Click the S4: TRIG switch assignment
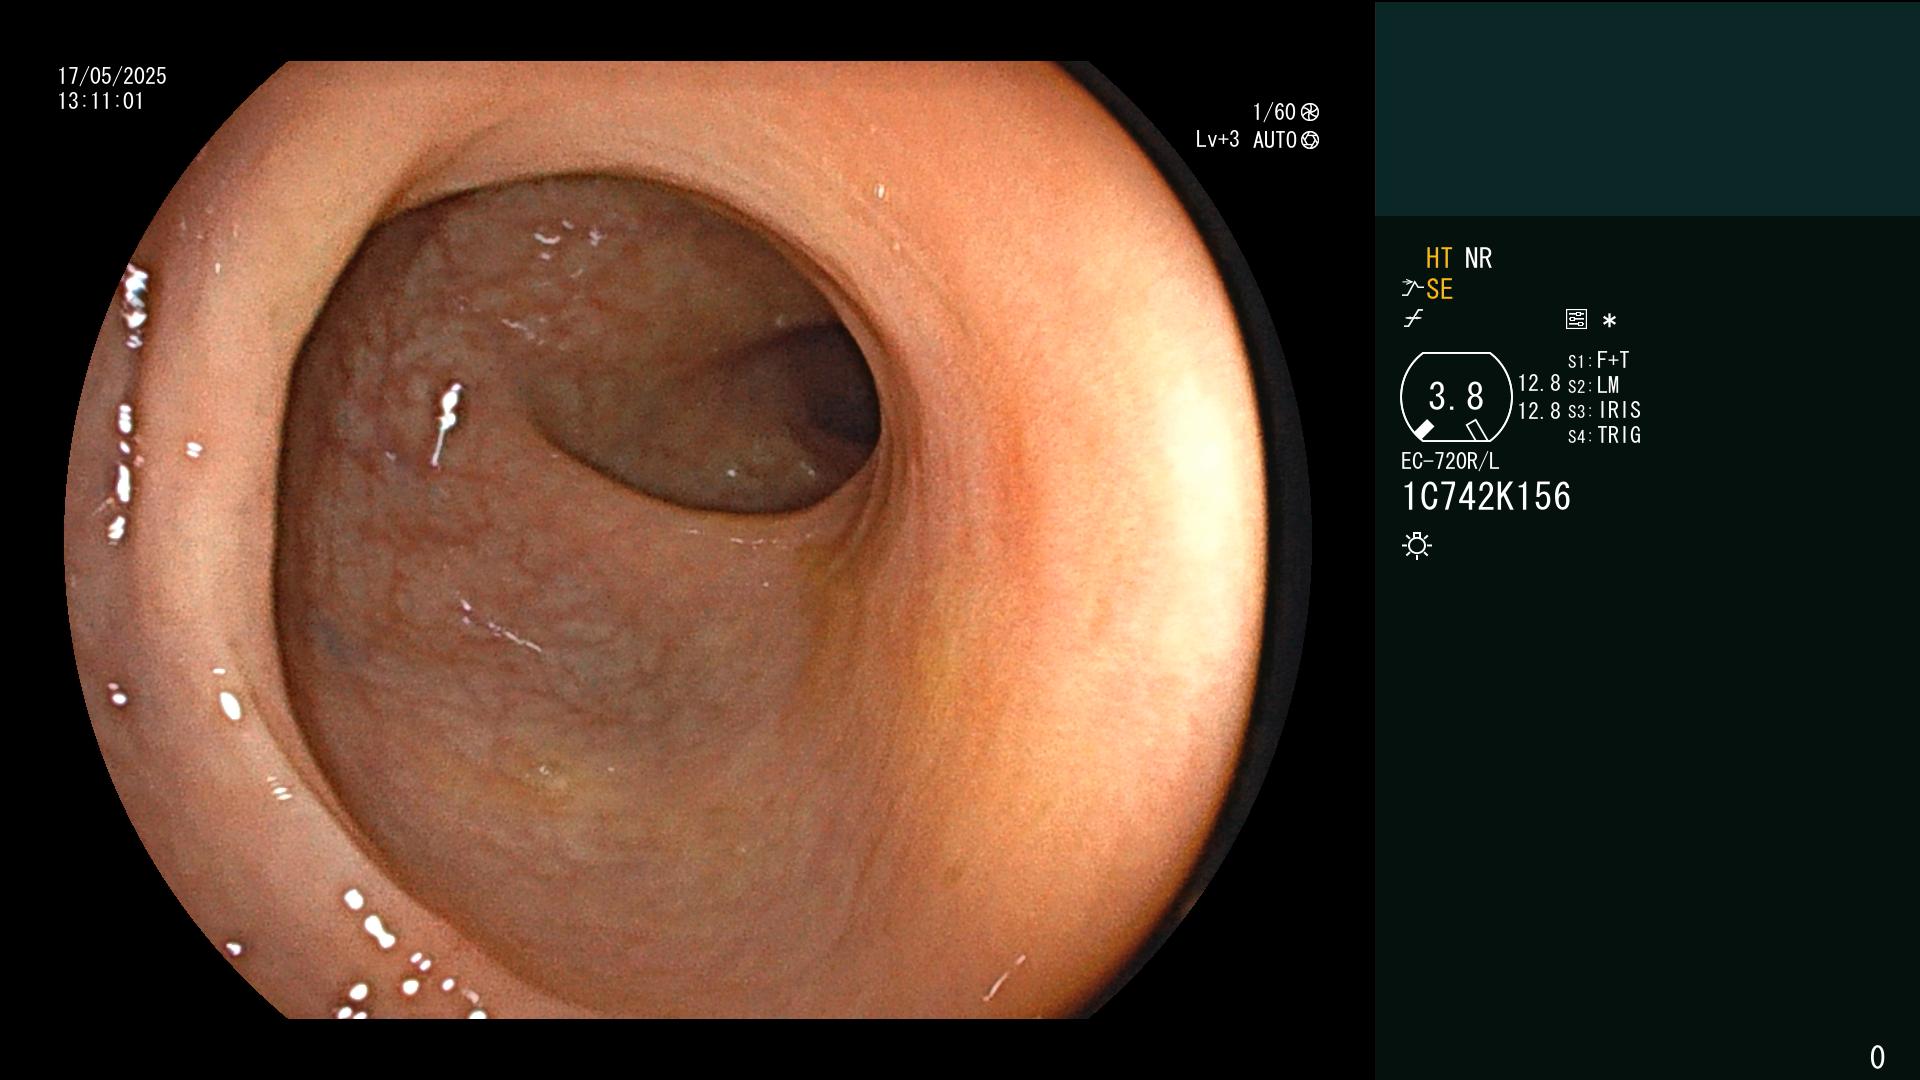 [x=1604, y=435]
